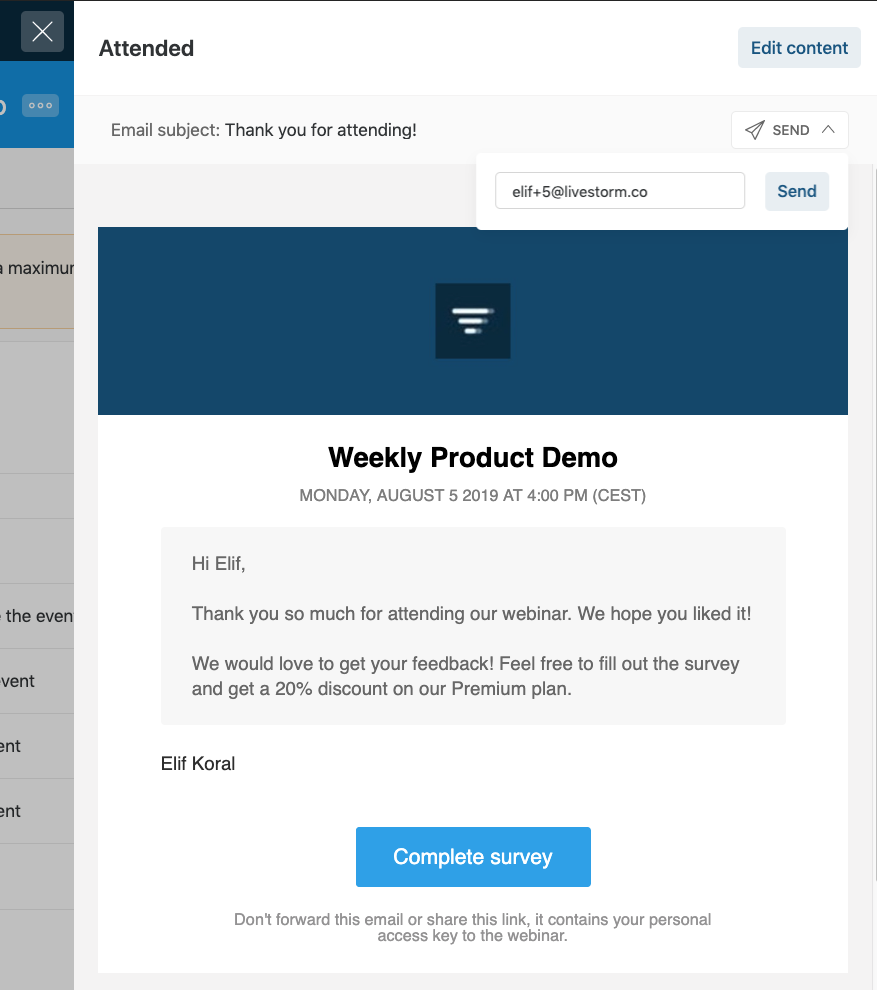Click Send beside the email address field
The width and height of the screenshot is (877, 990).
pyautogui.click(x=797, y=191)
